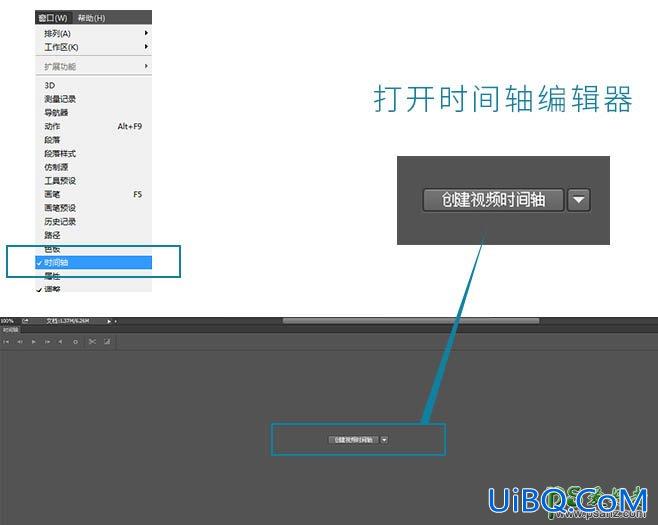Open the transition icon in timeline toolbar
The width and height of the screenshot is (658, 525).
click(x=107, y=342)
